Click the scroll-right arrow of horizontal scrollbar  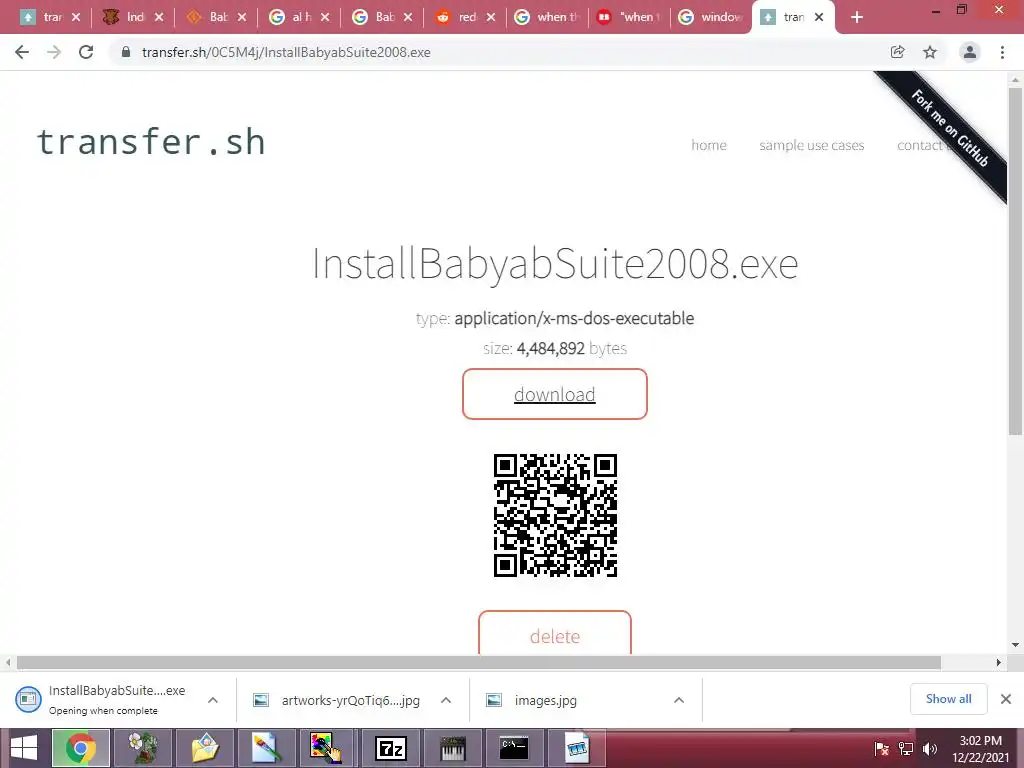[999, 662]
